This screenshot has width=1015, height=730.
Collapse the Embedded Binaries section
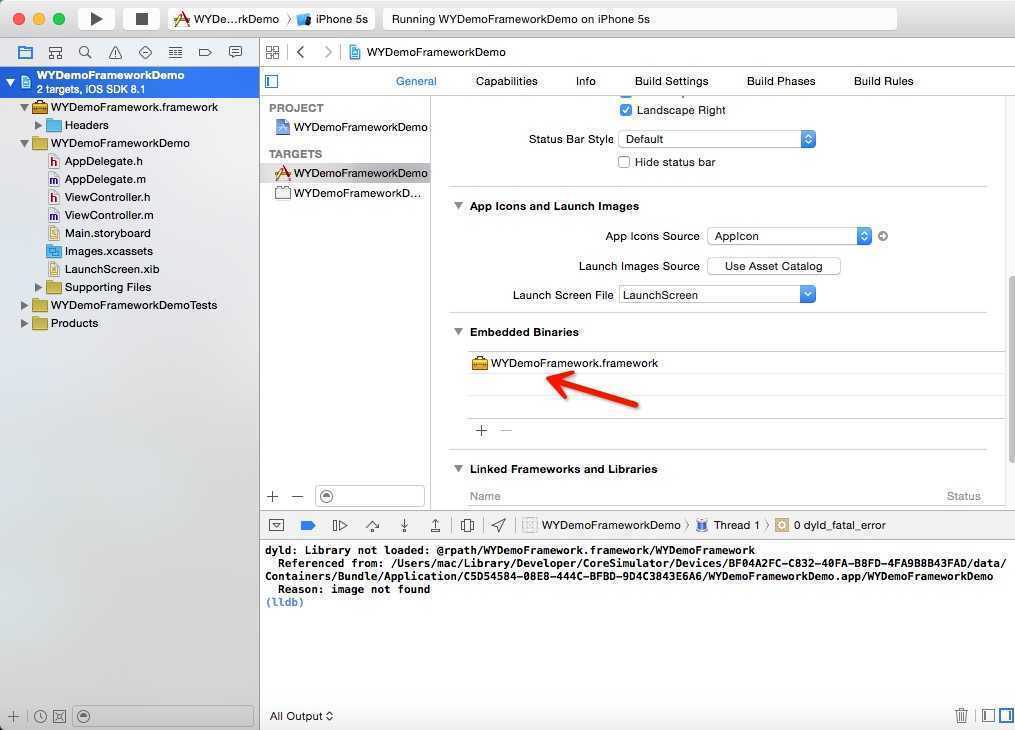[458, 331]
